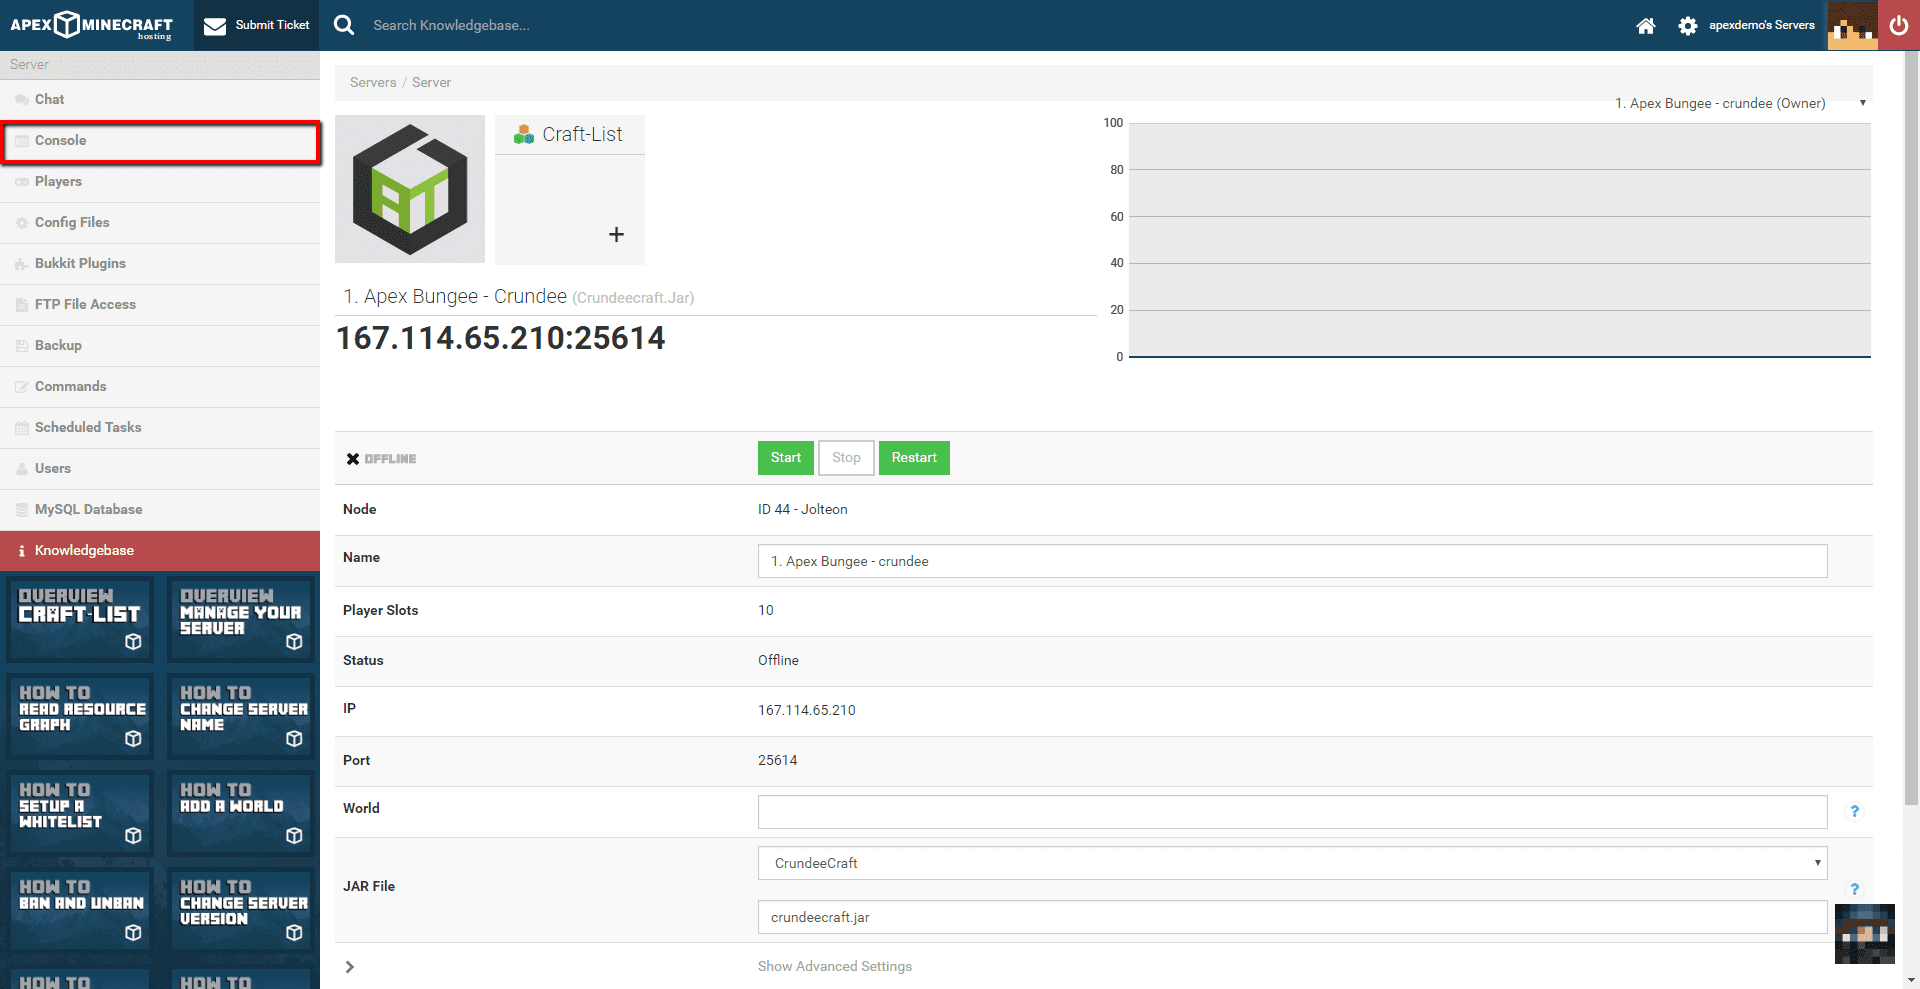Click the search magnifier icon
Viewport: 1920px width, 989px height.
[x=344, y=25]
